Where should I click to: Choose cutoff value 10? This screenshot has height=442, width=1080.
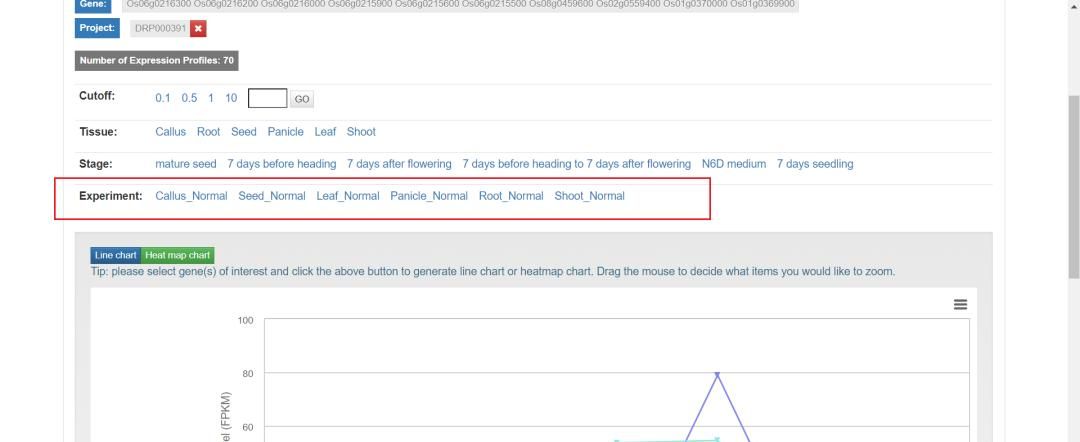(231, 98)
